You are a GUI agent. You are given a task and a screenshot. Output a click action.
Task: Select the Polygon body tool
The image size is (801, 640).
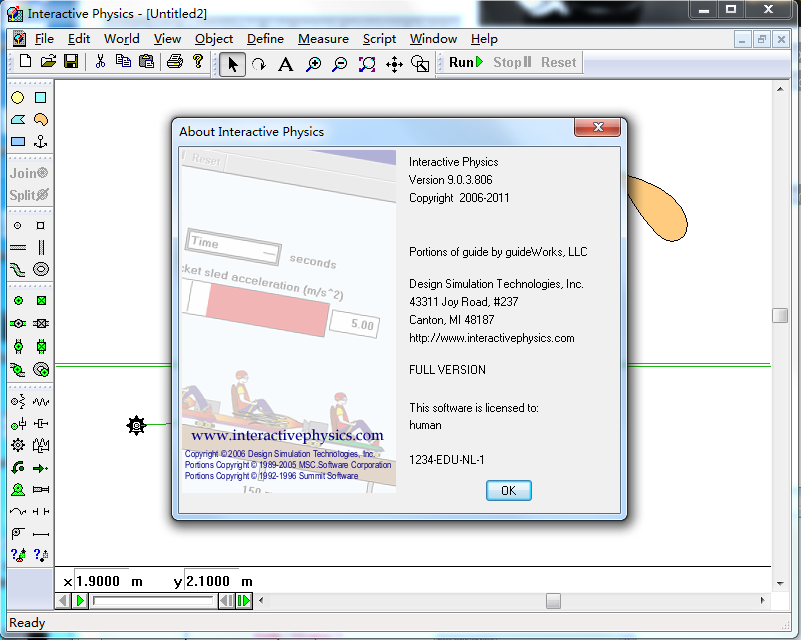click(x=18, y=120)
